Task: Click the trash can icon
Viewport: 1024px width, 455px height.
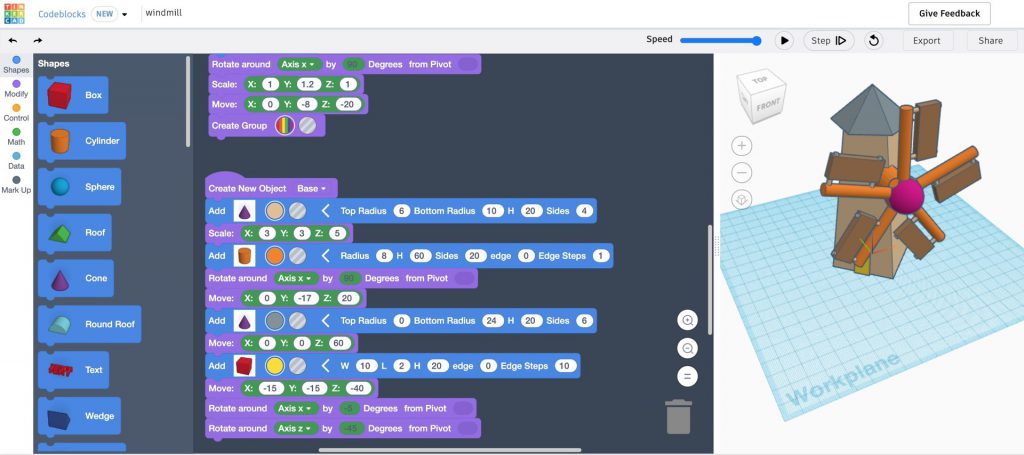Action: pyautogui.click(x=678, y=416)
